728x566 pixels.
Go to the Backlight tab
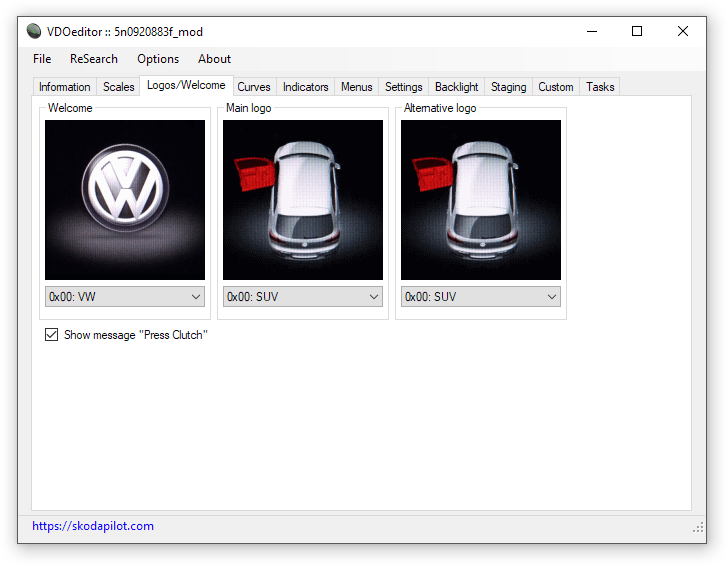pos(456,87)
